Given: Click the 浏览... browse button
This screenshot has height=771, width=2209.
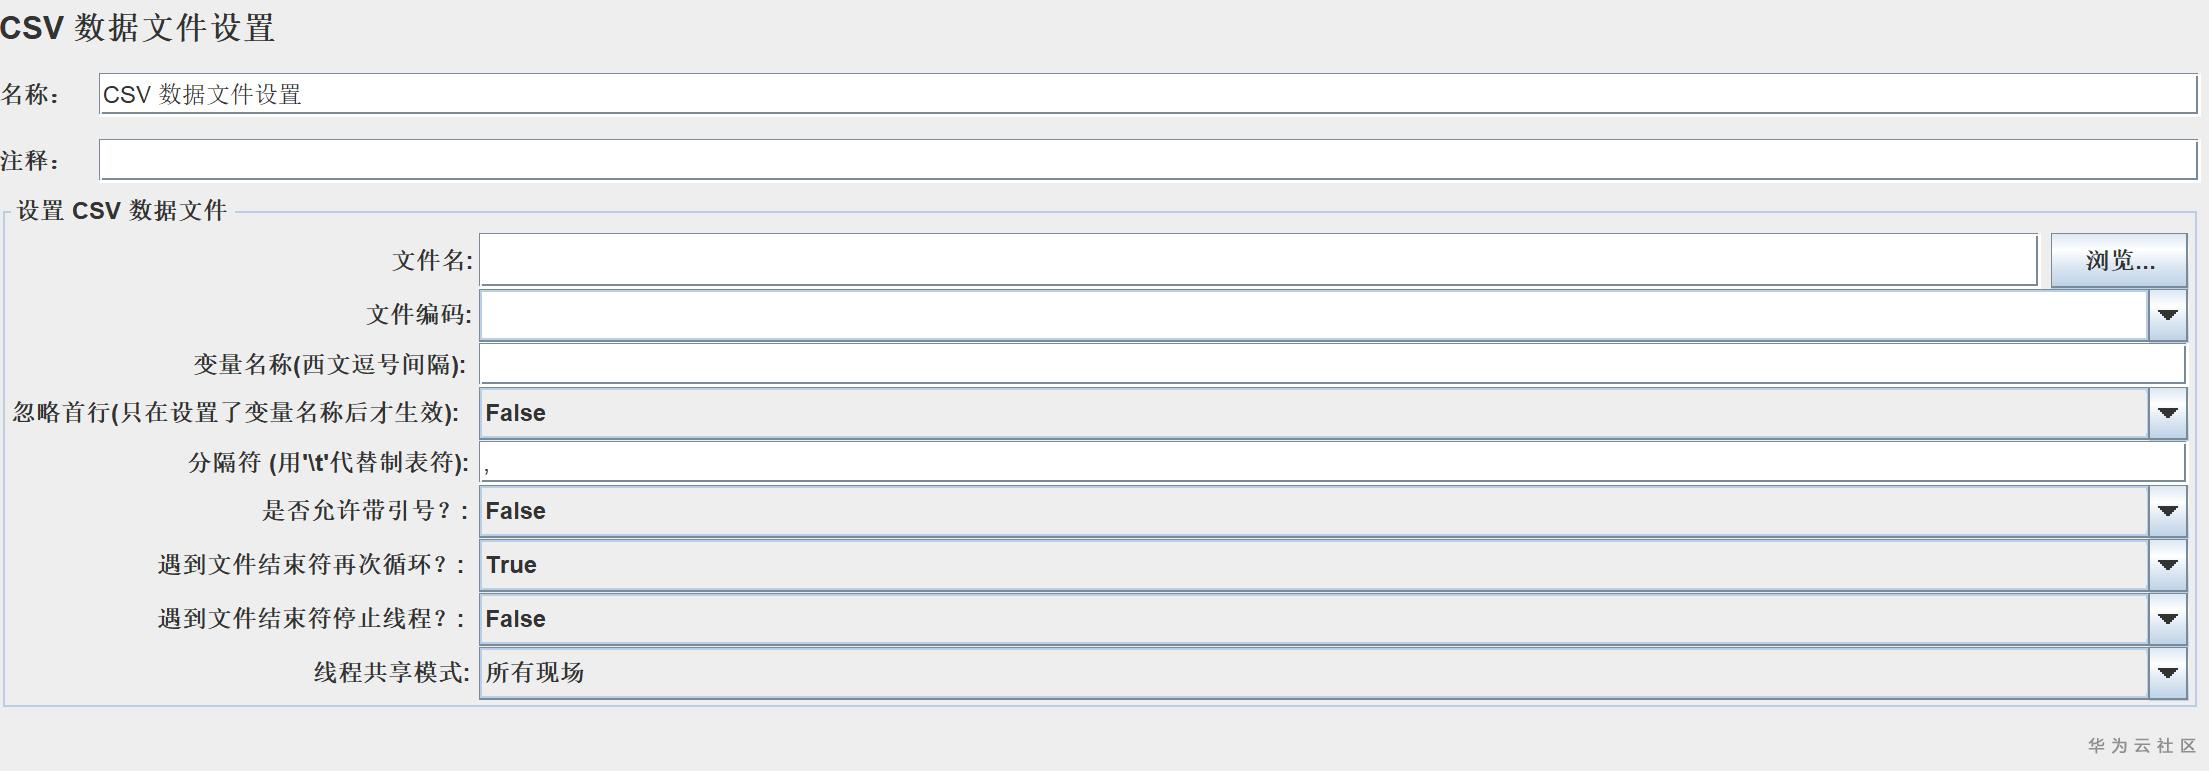Looking at the screenshot, I should pyautogui.click(x=2118, y=261).
